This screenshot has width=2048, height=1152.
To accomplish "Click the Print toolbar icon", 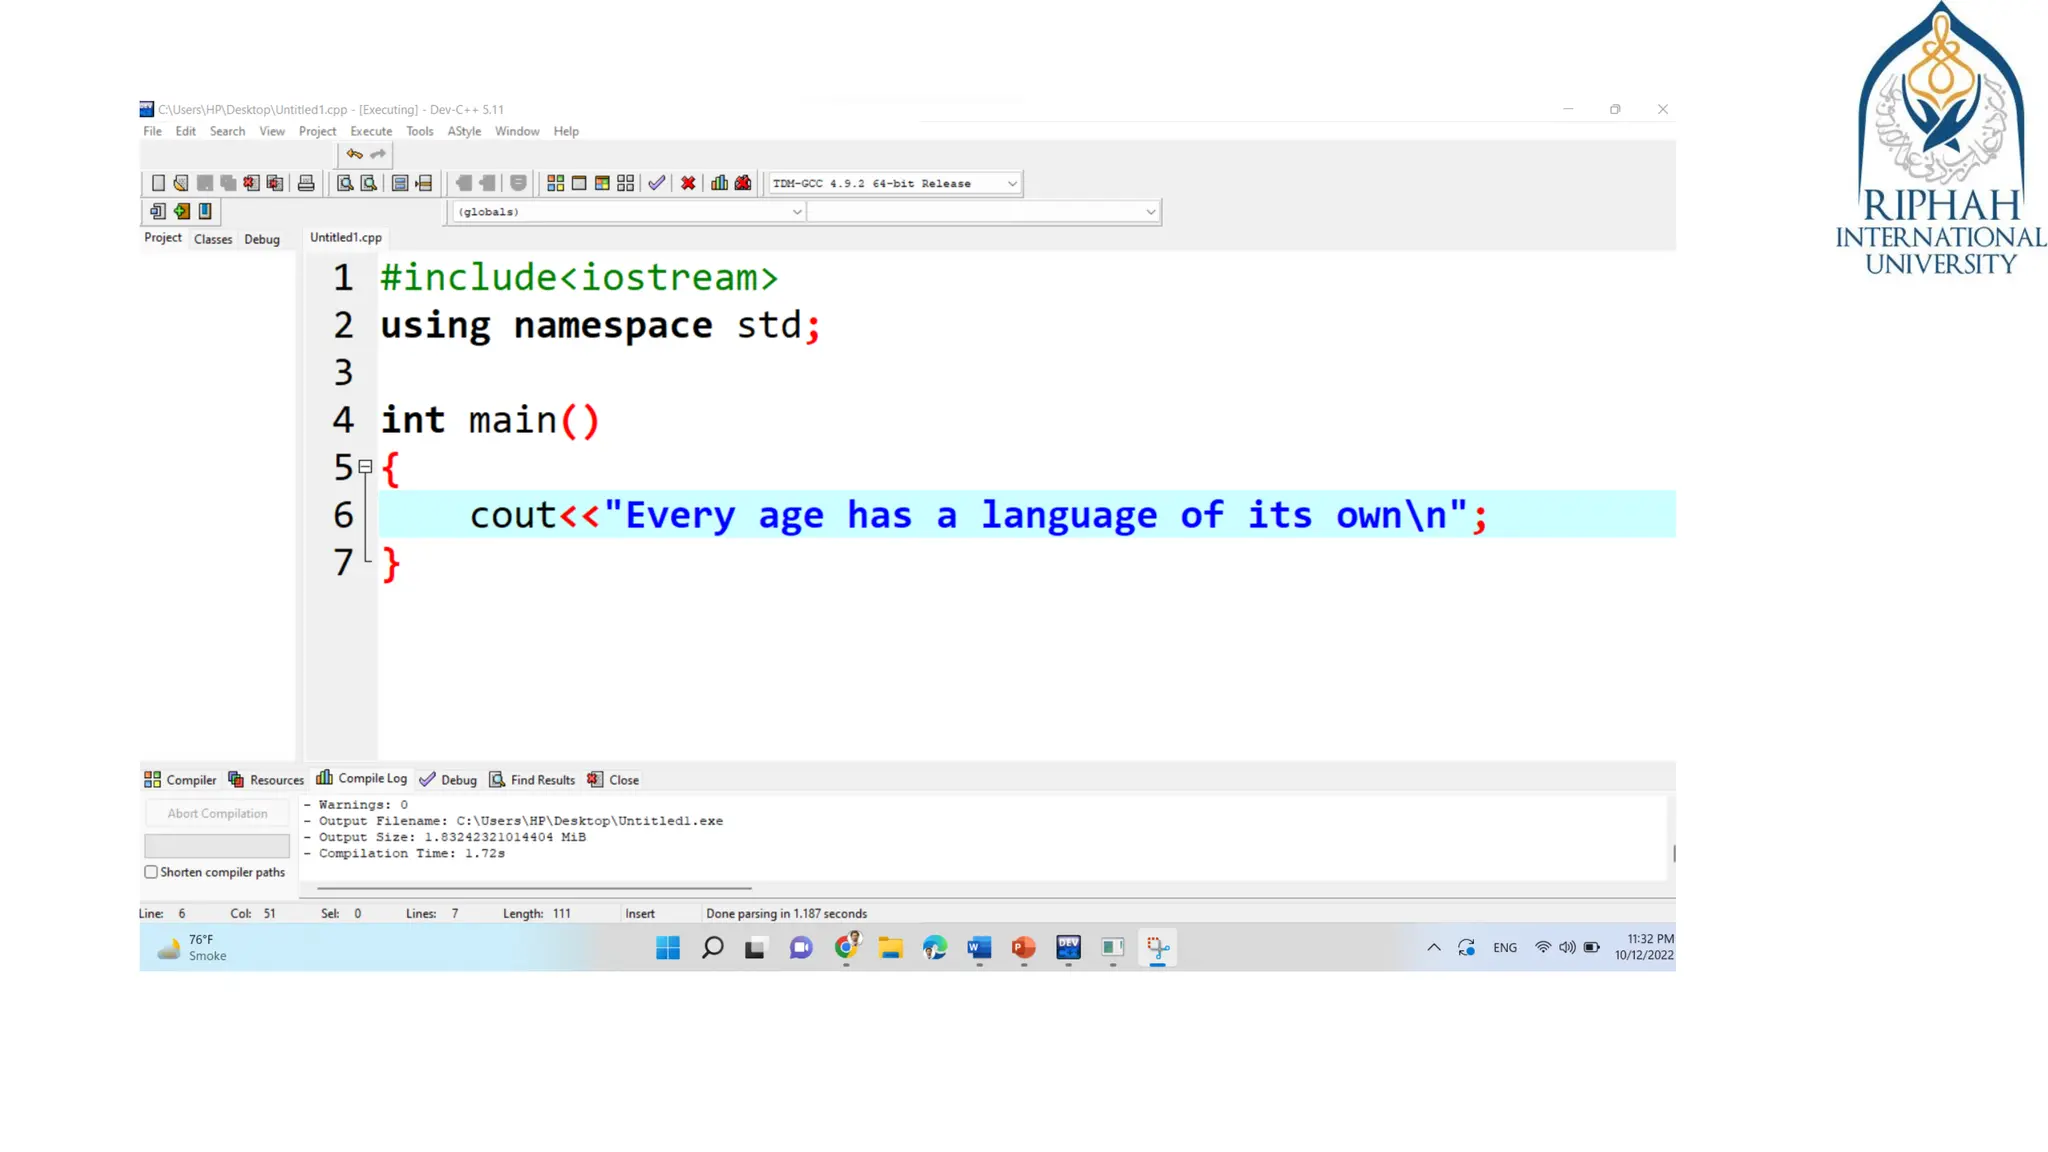I will point(306,183).
